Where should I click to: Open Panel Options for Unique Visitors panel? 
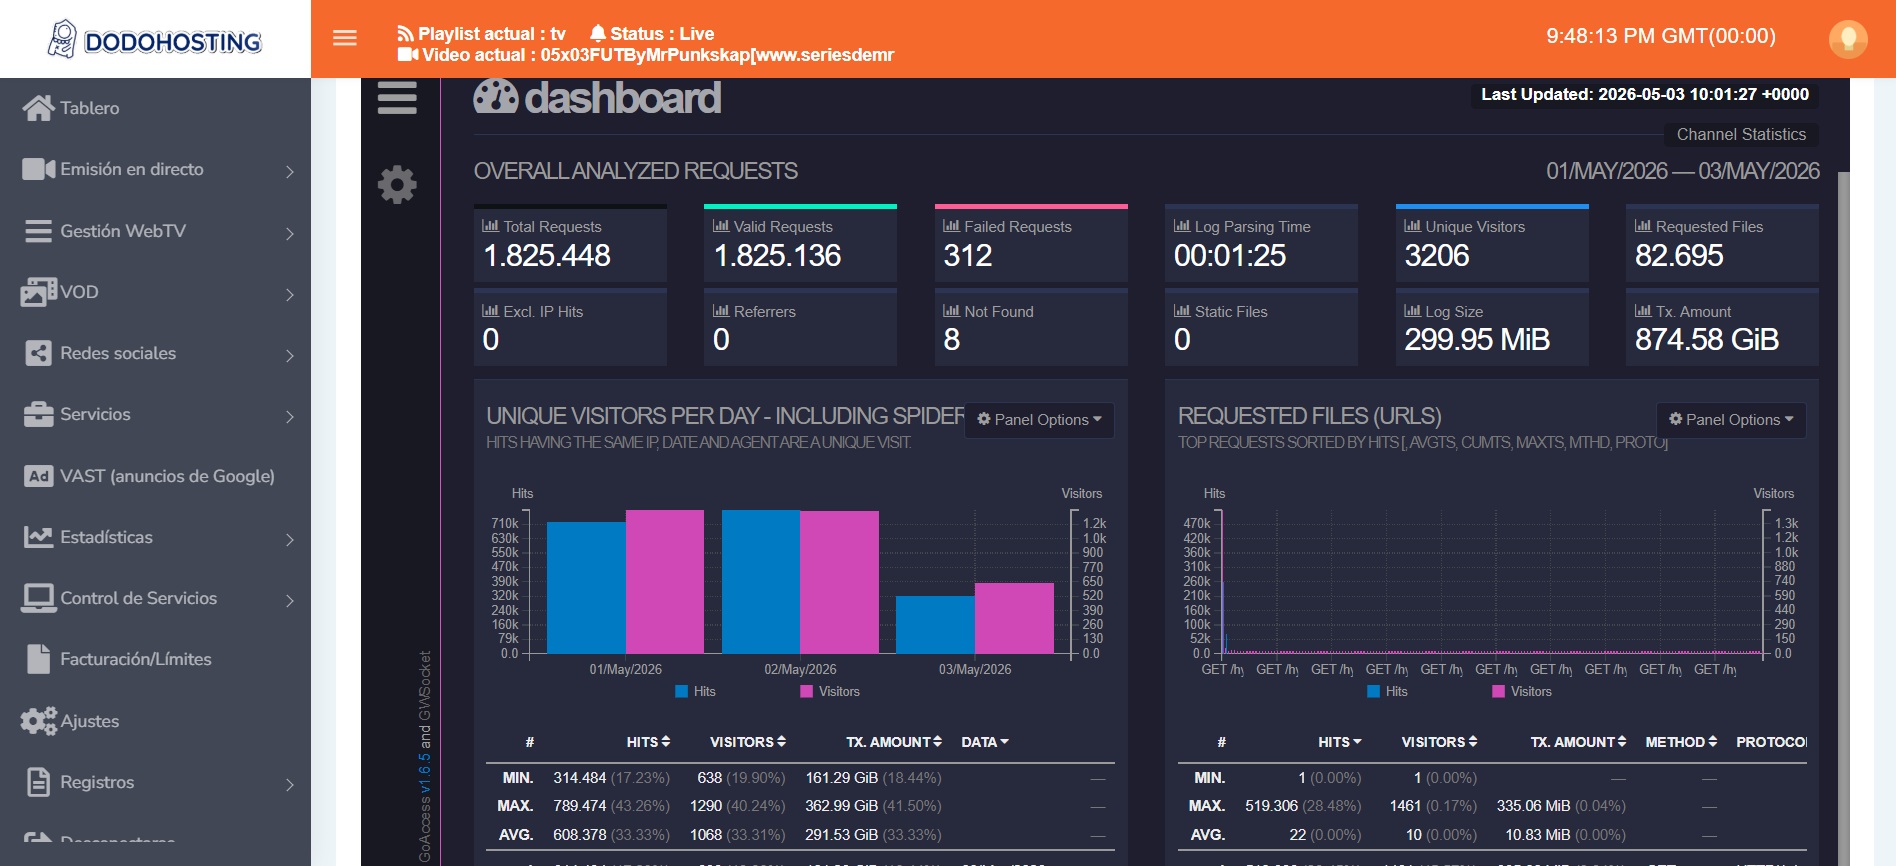coord(1039,420)
